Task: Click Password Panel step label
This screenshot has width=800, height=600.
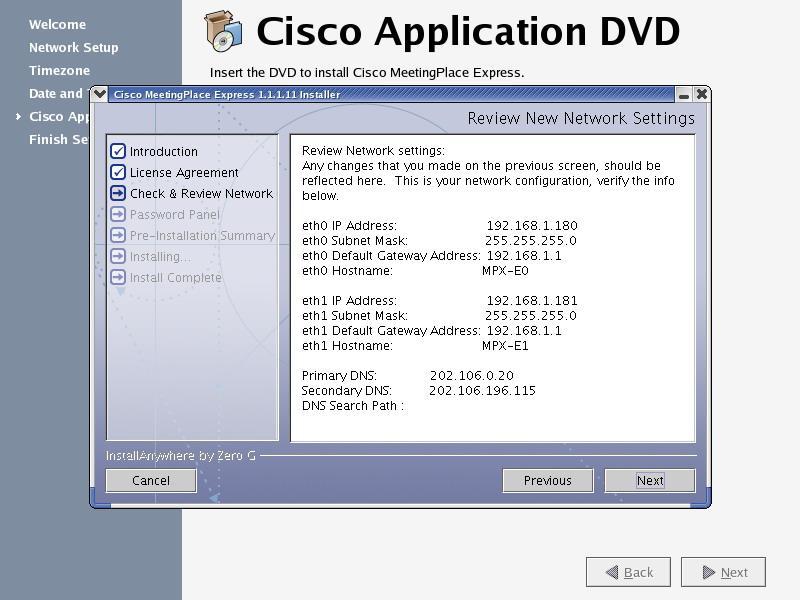Action: [x=174, y=215]
